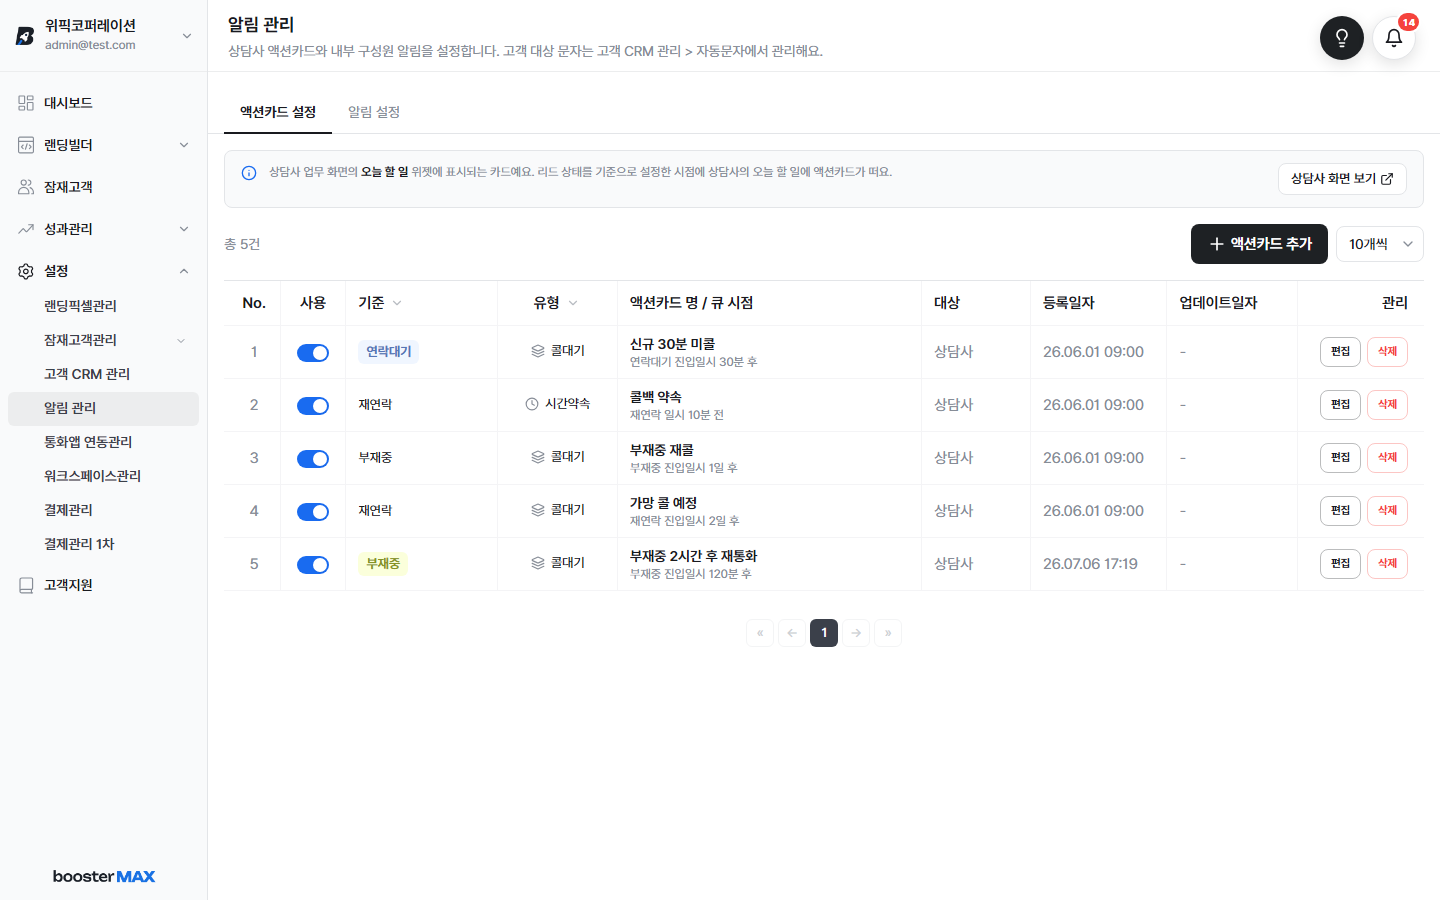Edit the 신규 30분 미콜 row
The height and width of the screenshot is (900, 1440).
(x=1340, y=352)
